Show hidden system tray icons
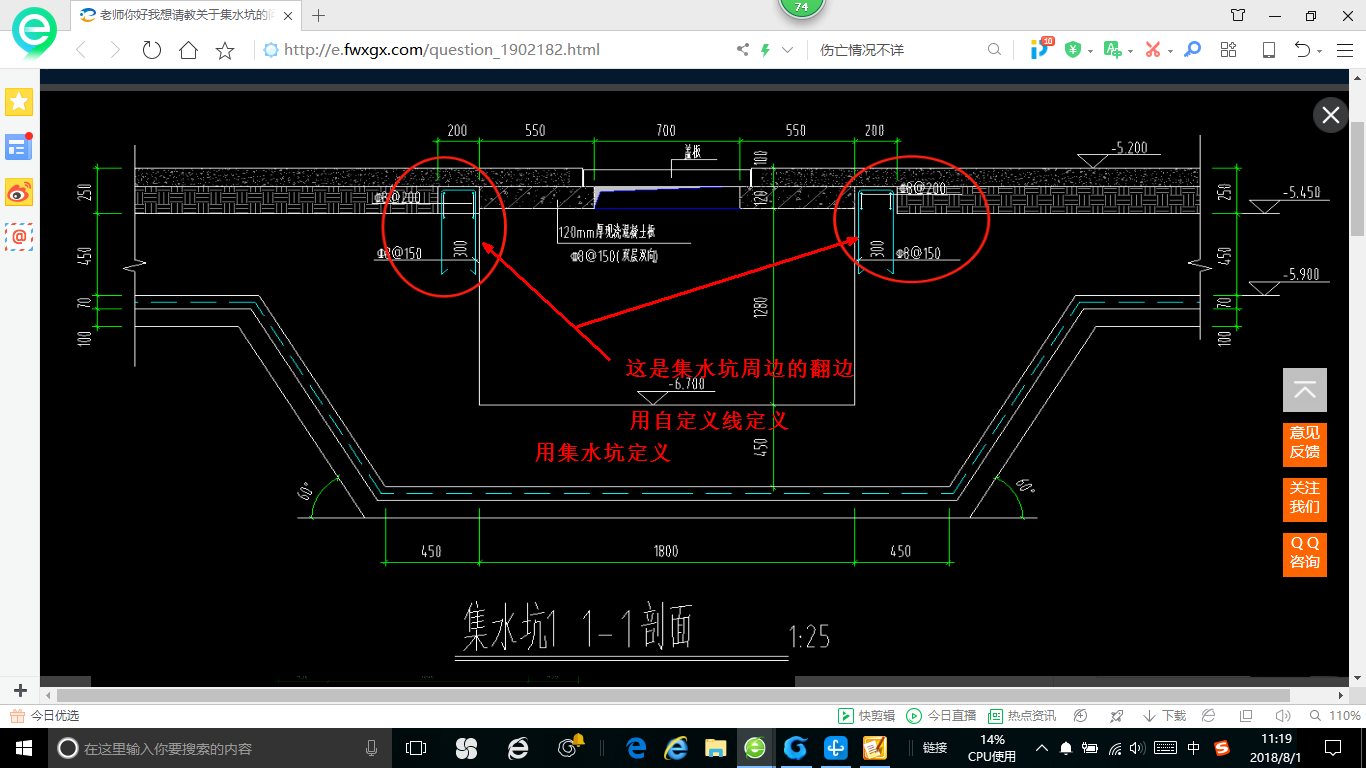 1042,748
